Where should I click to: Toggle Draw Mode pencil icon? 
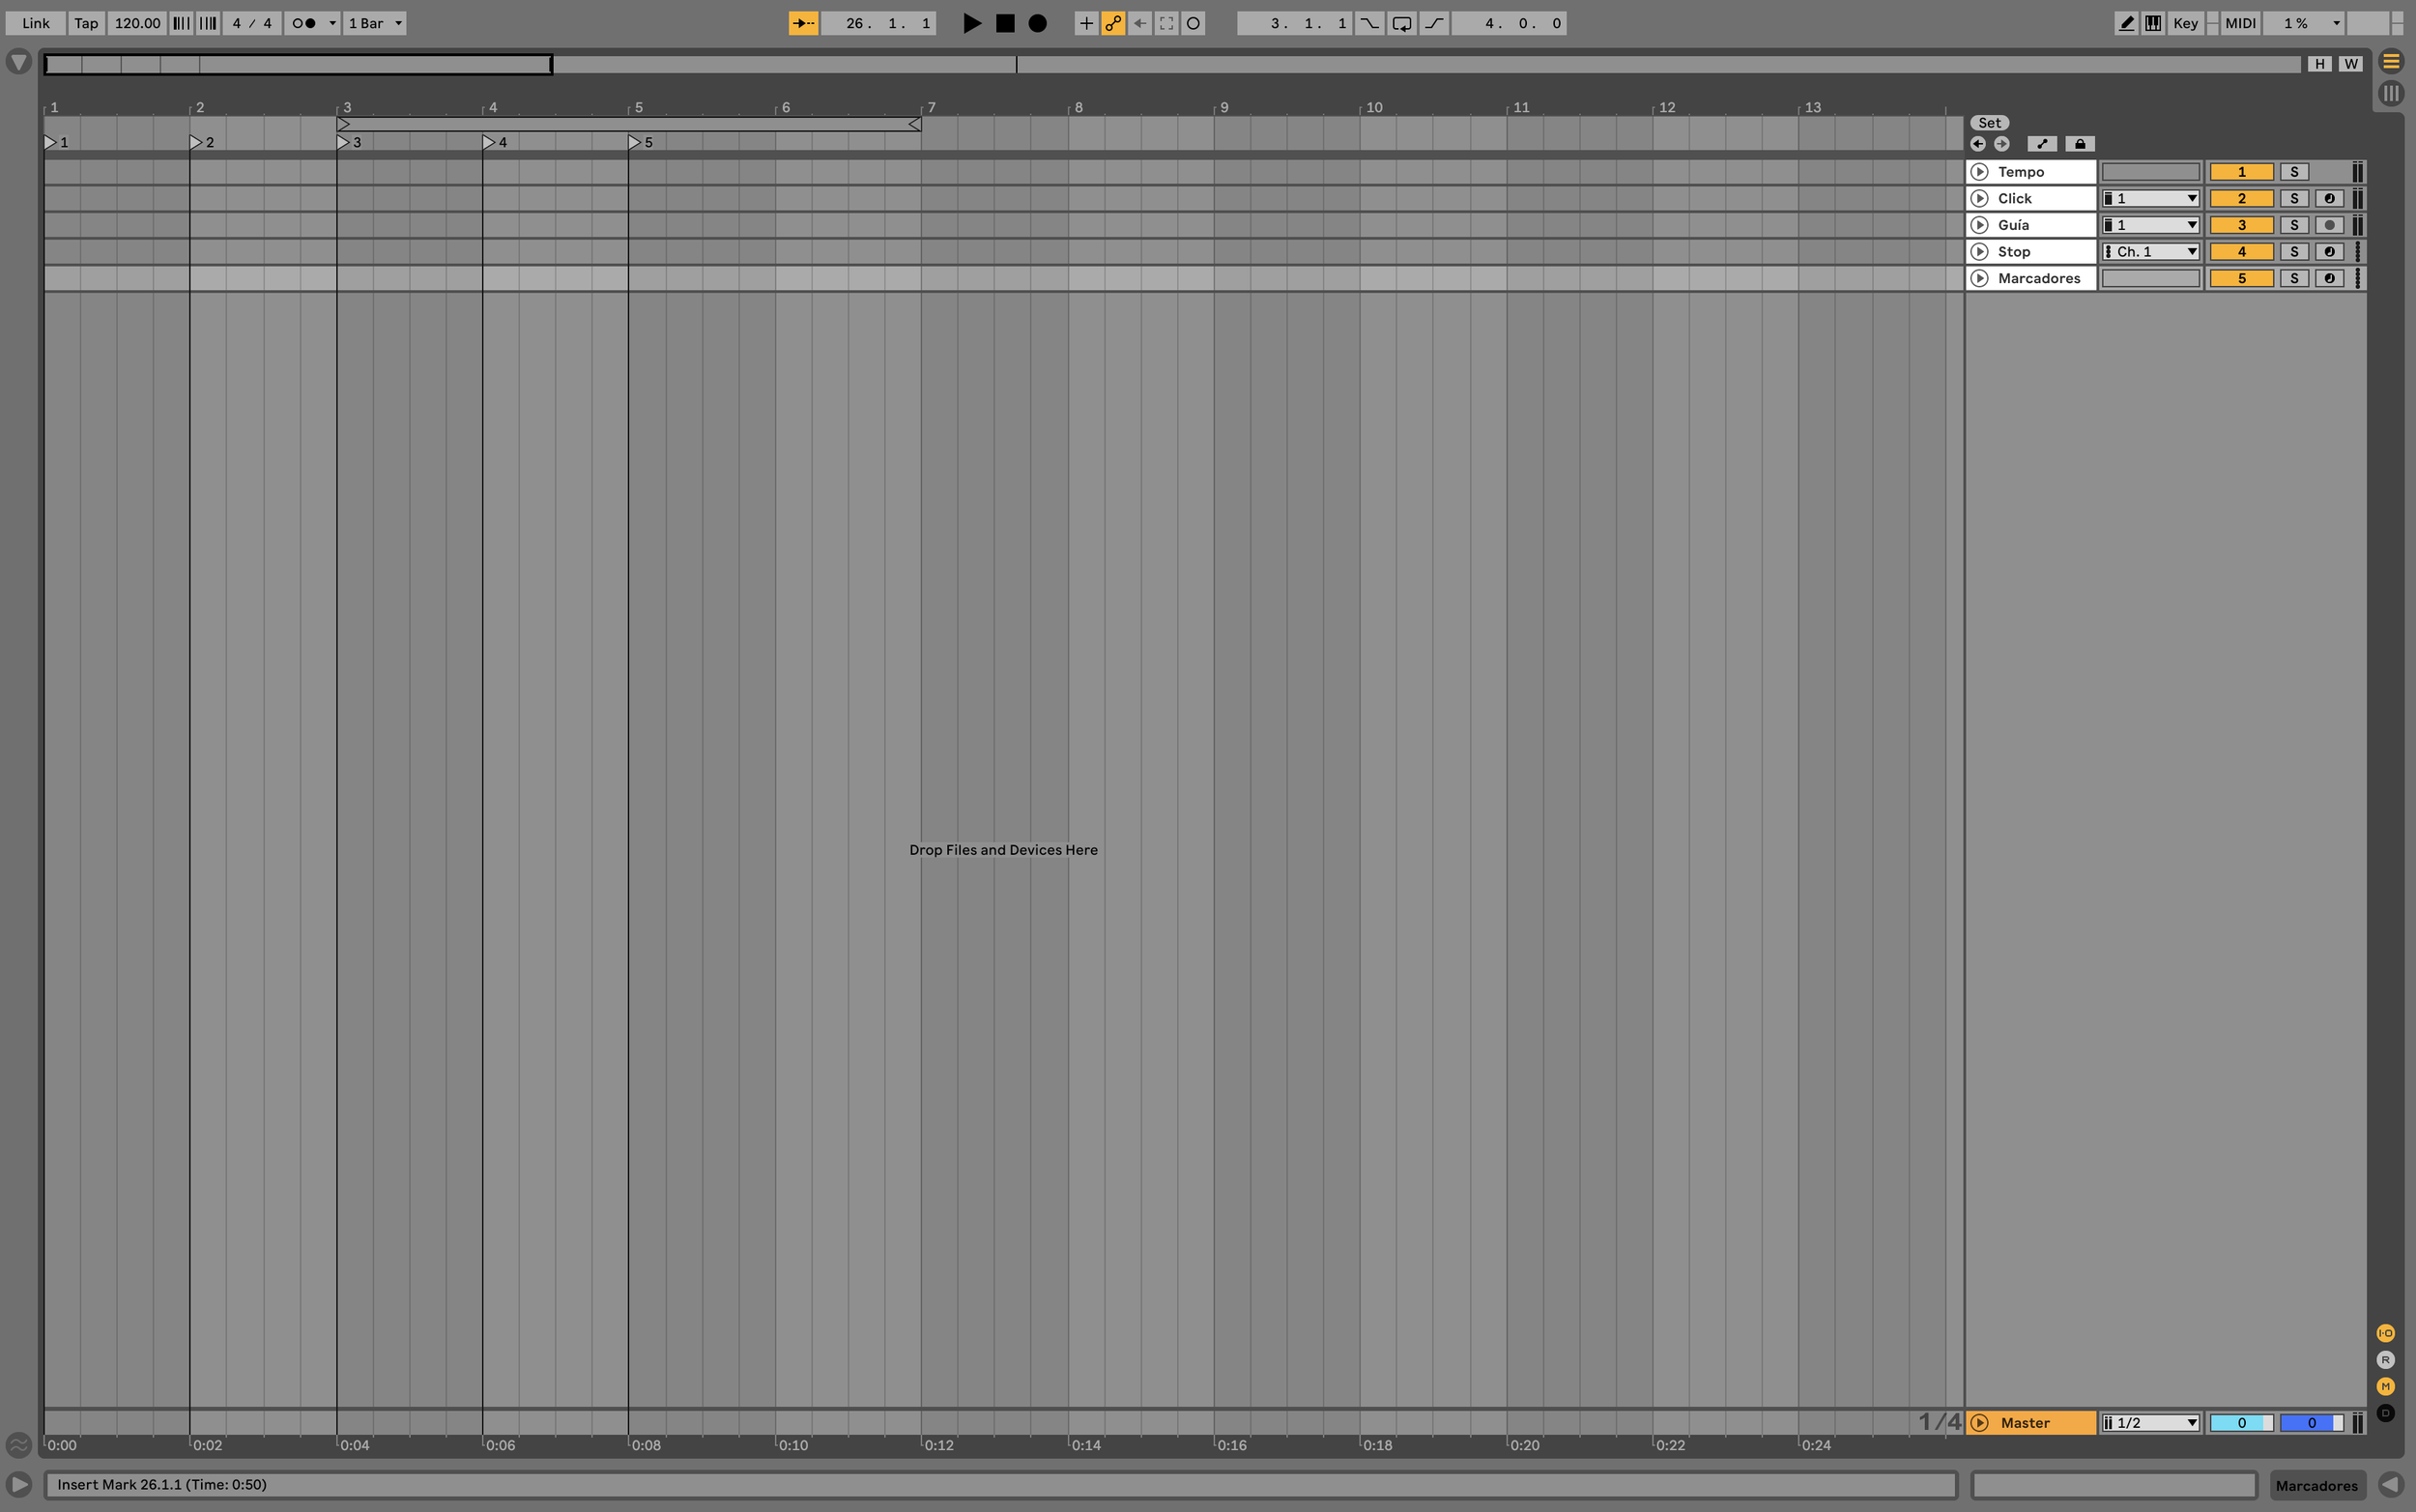pyautogui.click(x=2127, y=23)
